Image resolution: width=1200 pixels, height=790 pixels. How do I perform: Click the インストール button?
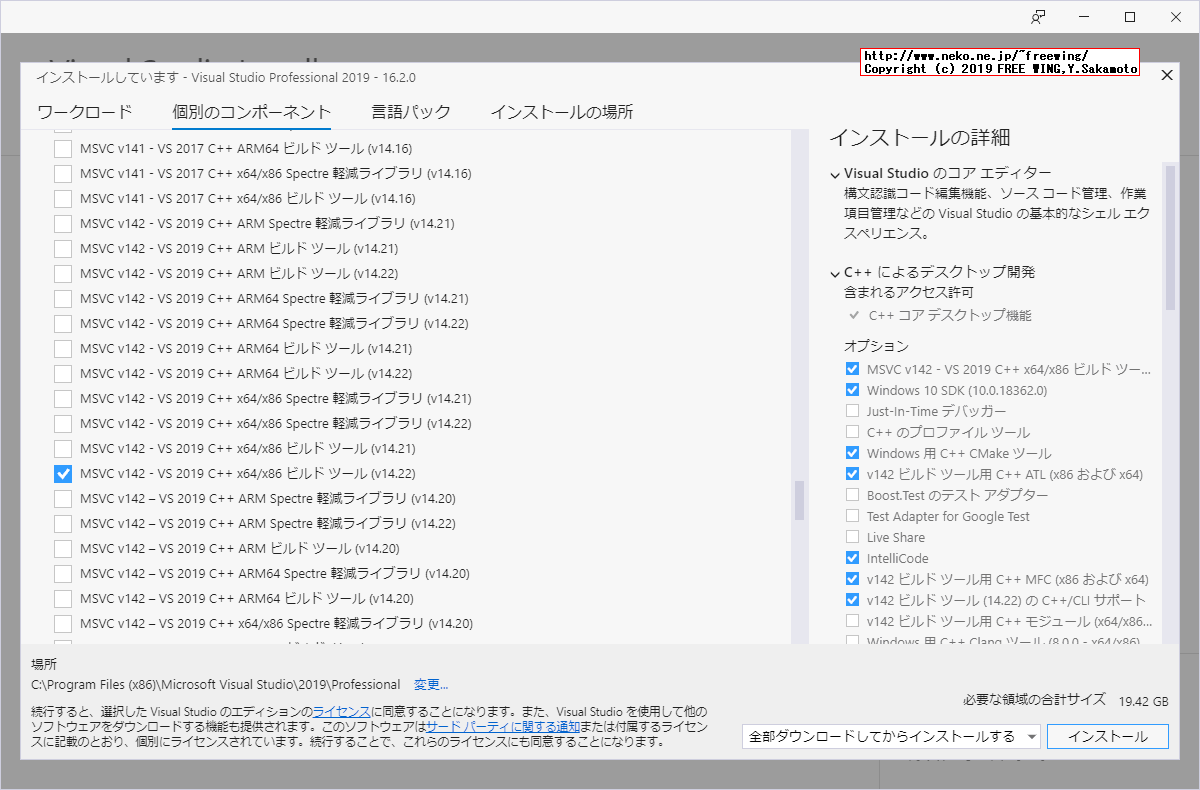pos(1107,736)
